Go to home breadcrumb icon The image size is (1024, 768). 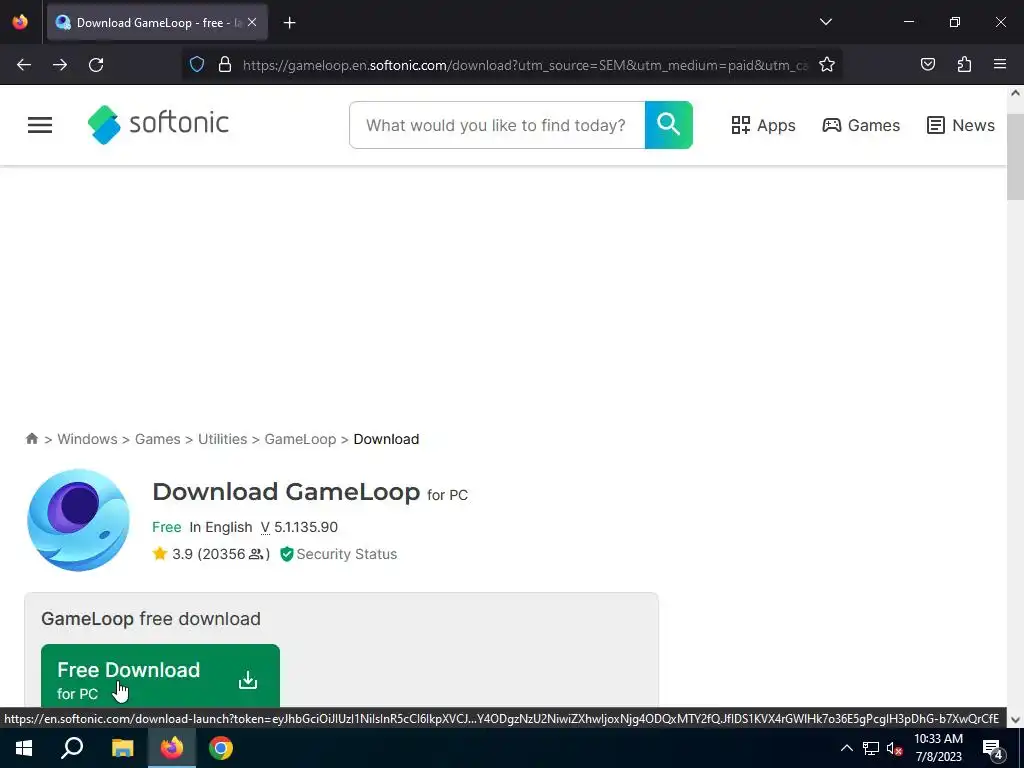[31, 438]
